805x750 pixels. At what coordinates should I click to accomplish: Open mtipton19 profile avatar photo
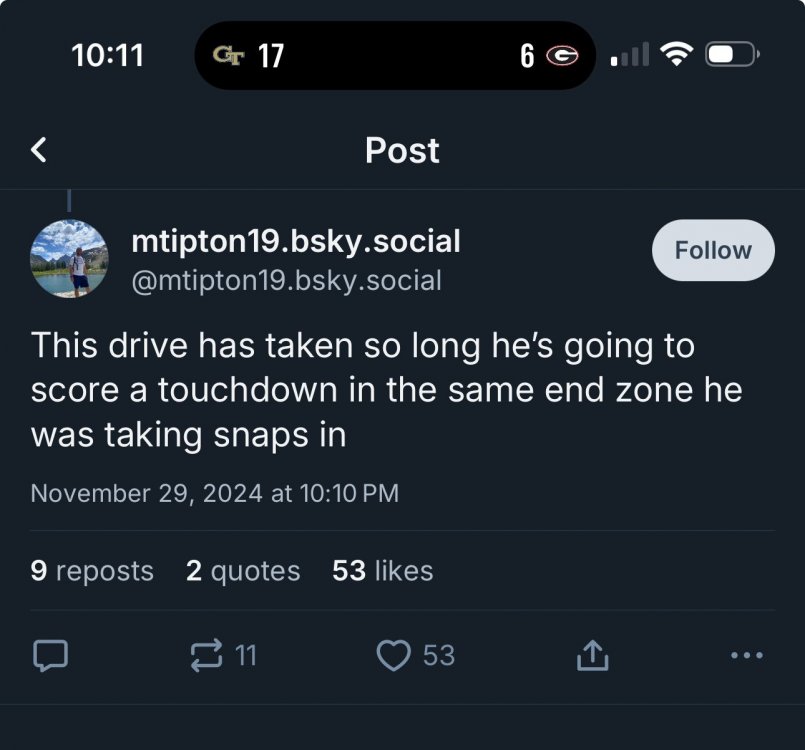pyautogui.click(x=69, y=258)
